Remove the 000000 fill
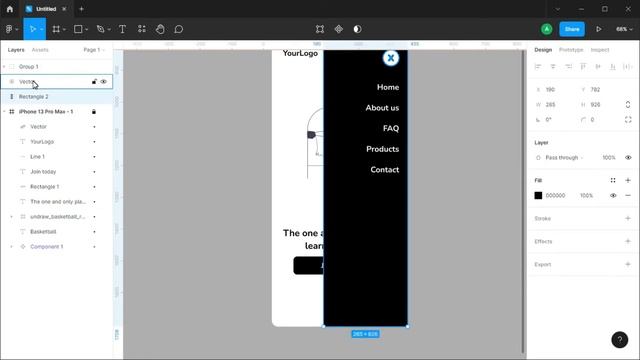Viewport: 640px width, 360px height. (x=628, y=196)
